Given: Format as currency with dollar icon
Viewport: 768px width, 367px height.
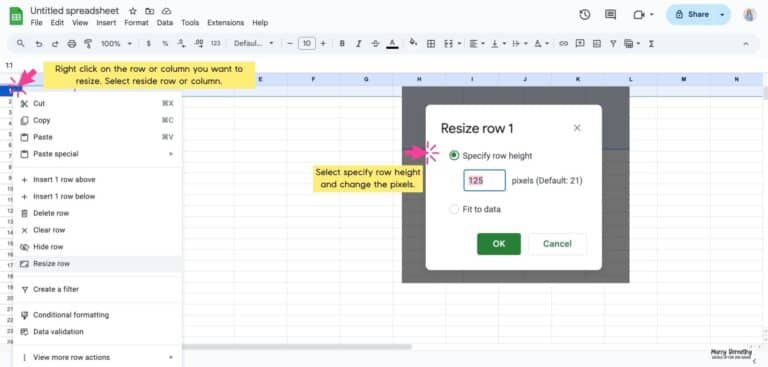Looking at the screenshot, I should (x=149, y=44).
